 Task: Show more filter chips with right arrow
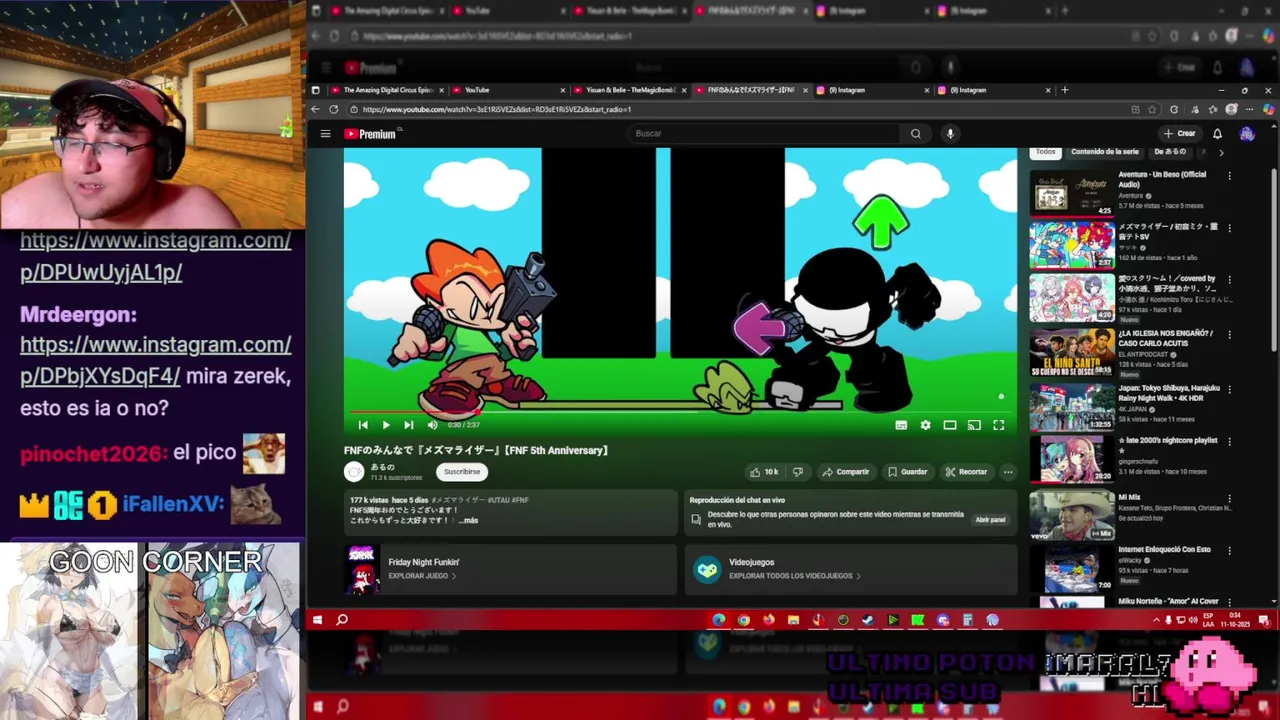point(1220,152)
